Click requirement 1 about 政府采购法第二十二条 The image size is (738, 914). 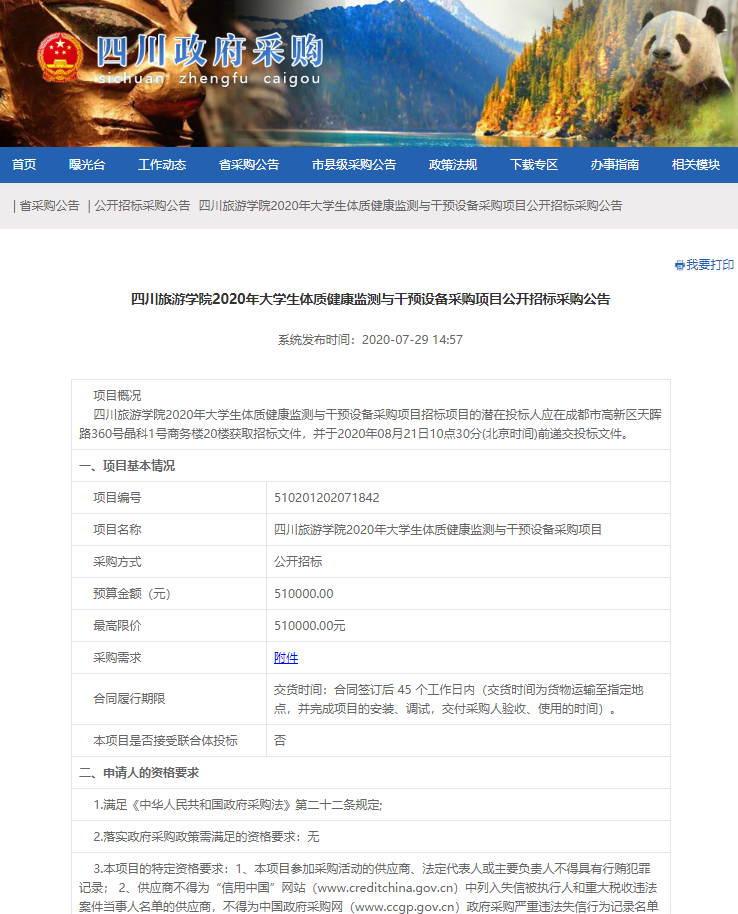[238, 805]
